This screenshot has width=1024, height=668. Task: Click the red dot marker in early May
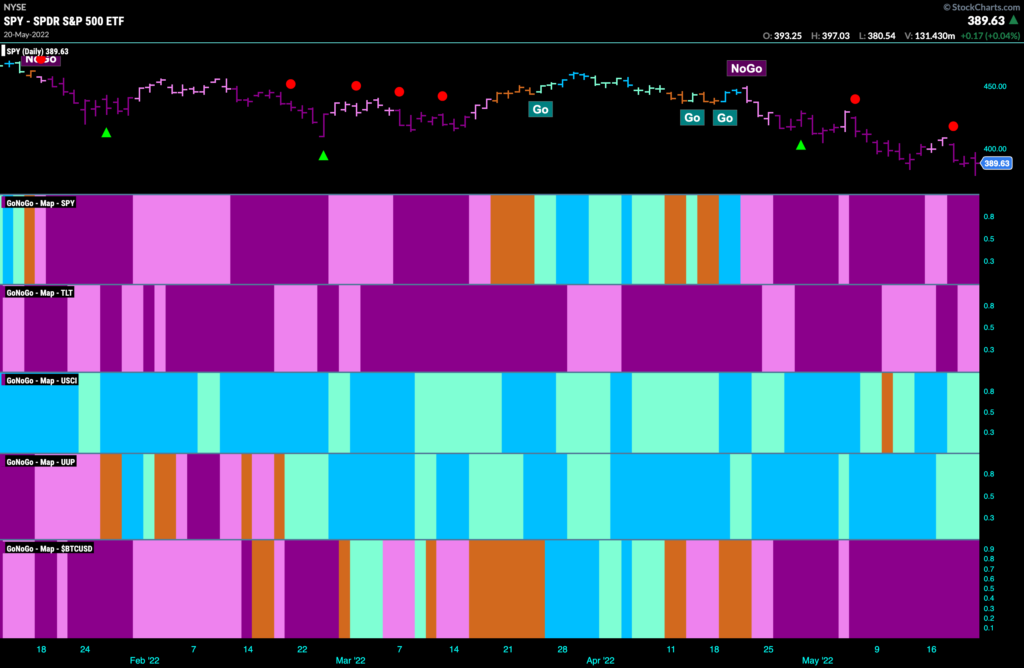tap(855, 99)
